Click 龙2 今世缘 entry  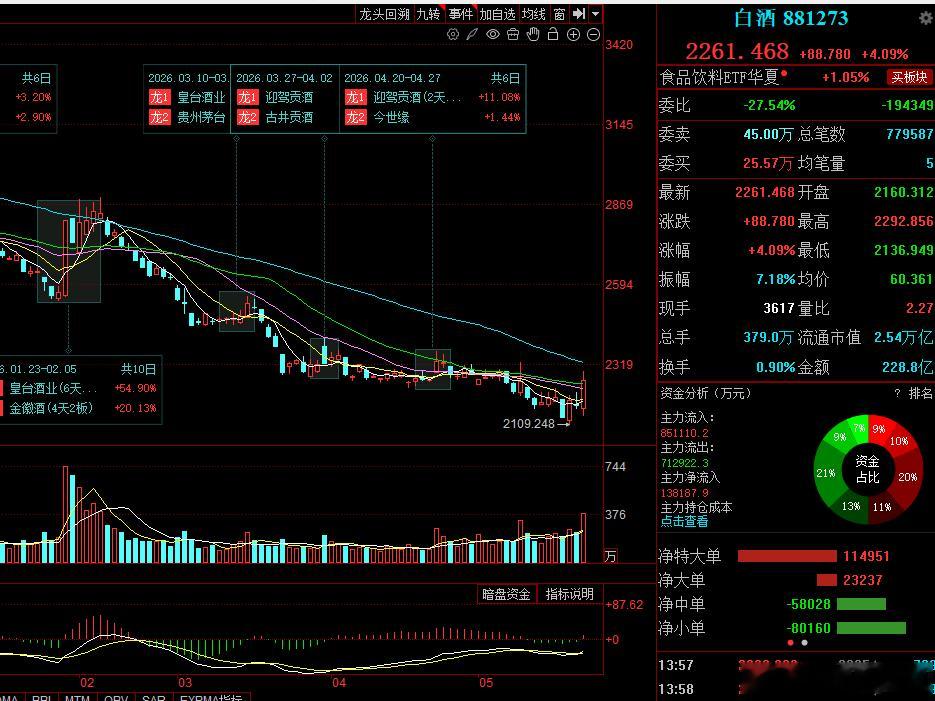pyautogui.click(x=377, y=117)
